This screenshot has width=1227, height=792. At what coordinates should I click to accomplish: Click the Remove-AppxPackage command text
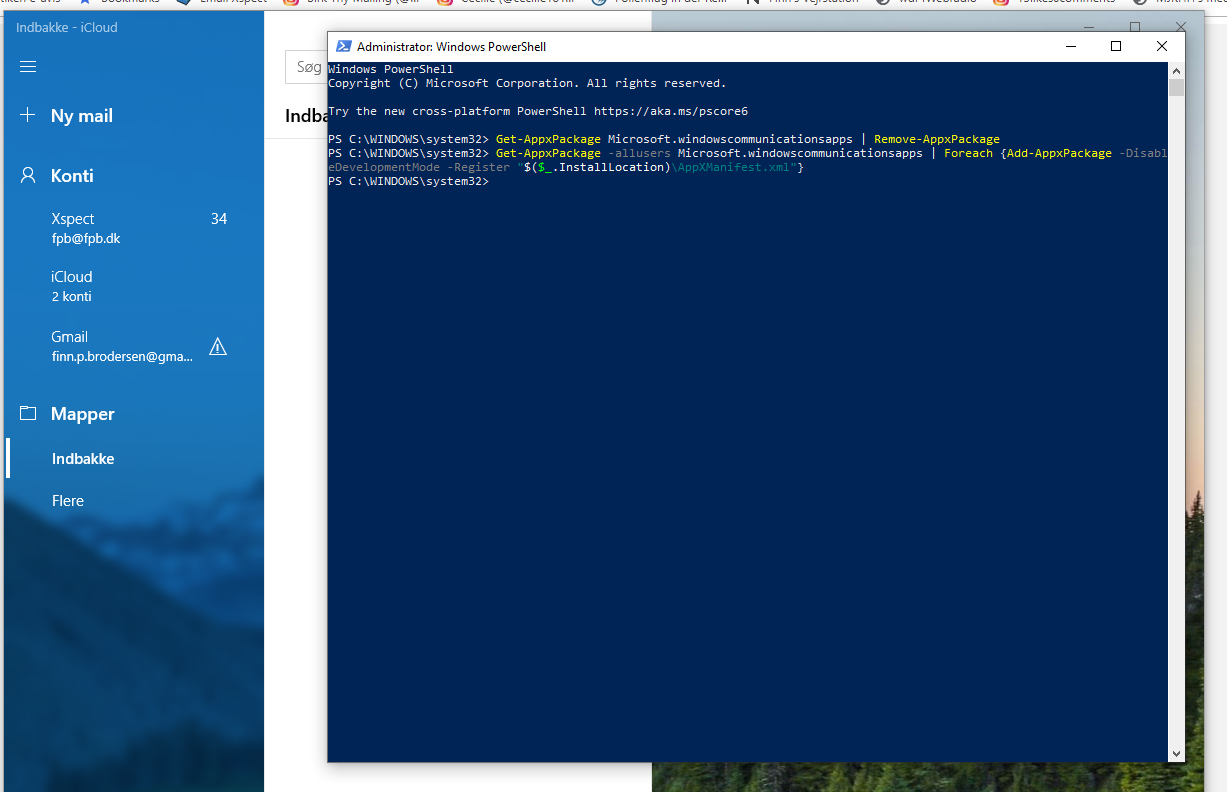[937, 139]
